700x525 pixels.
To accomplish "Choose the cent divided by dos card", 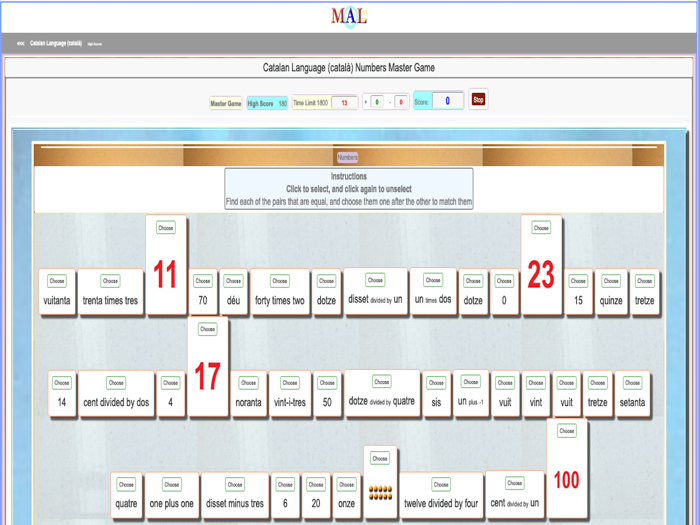I will click(116, 383).
